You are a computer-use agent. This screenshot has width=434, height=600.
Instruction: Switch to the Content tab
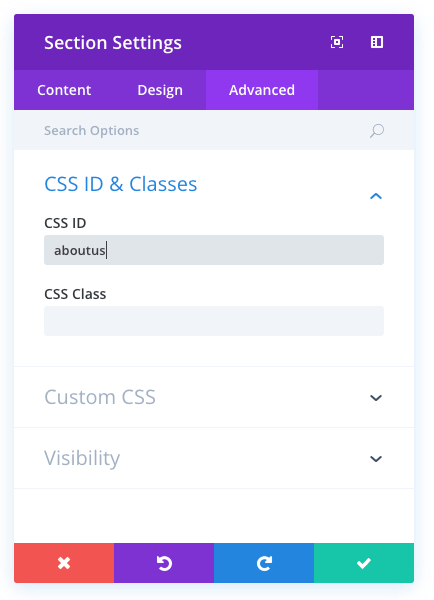click(x=64, y=90)
